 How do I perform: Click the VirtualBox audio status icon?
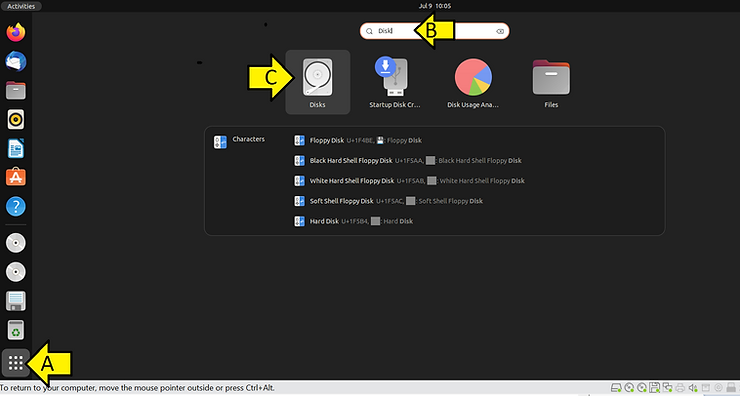coord(692,388)
